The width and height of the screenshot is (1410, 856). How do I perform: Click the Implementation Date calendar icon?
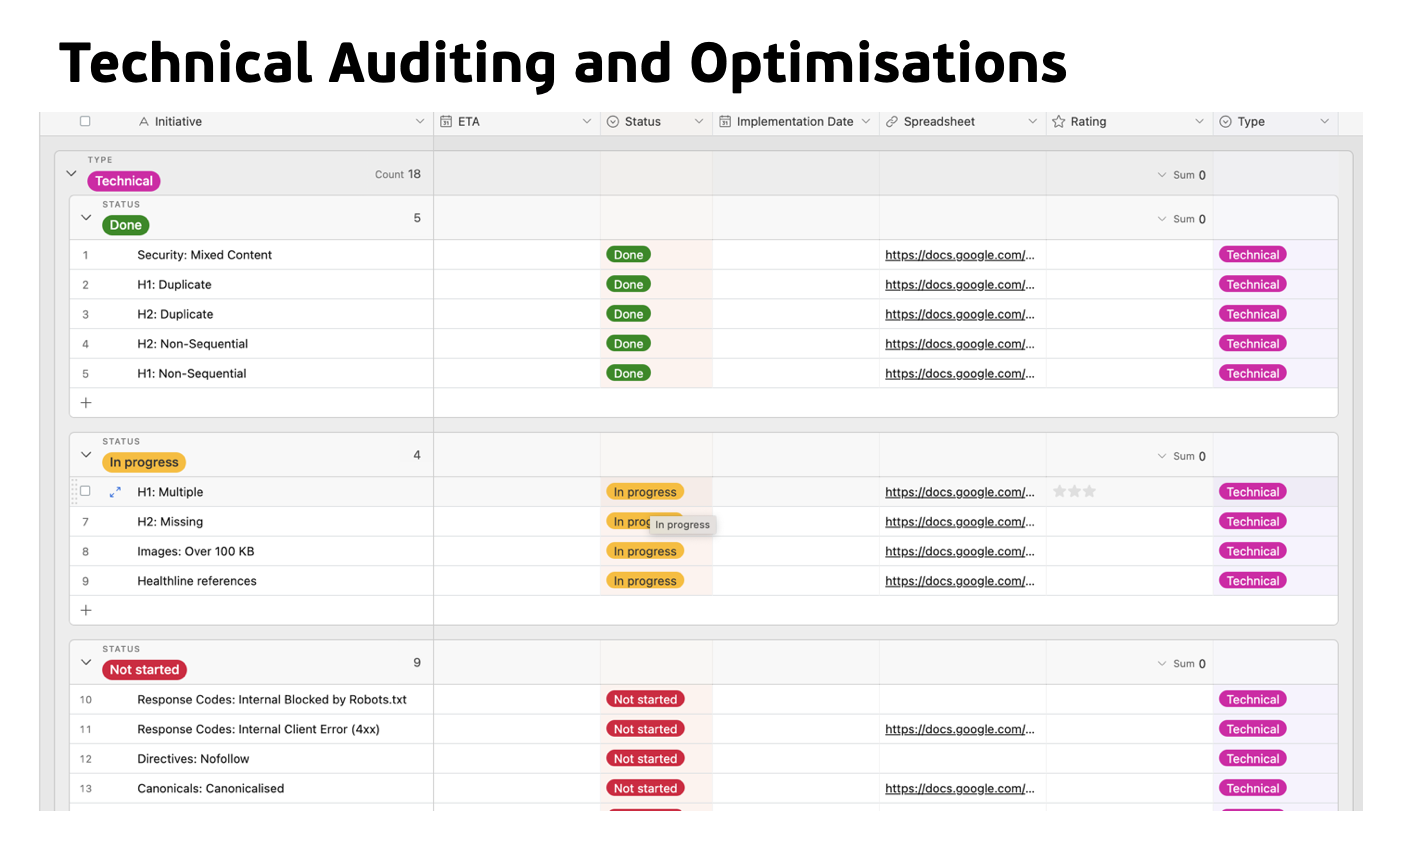(725, 122)
